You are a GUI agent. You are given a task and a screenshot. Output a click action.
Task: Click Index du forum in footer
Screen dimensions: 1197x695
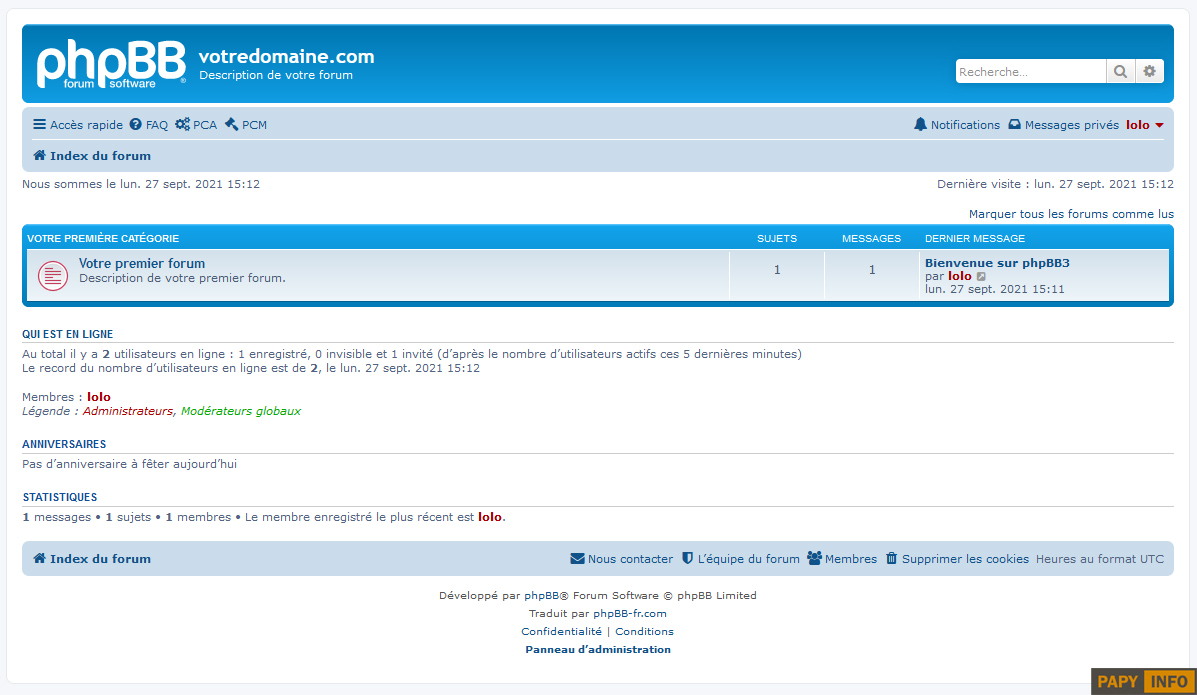[100, 559]
